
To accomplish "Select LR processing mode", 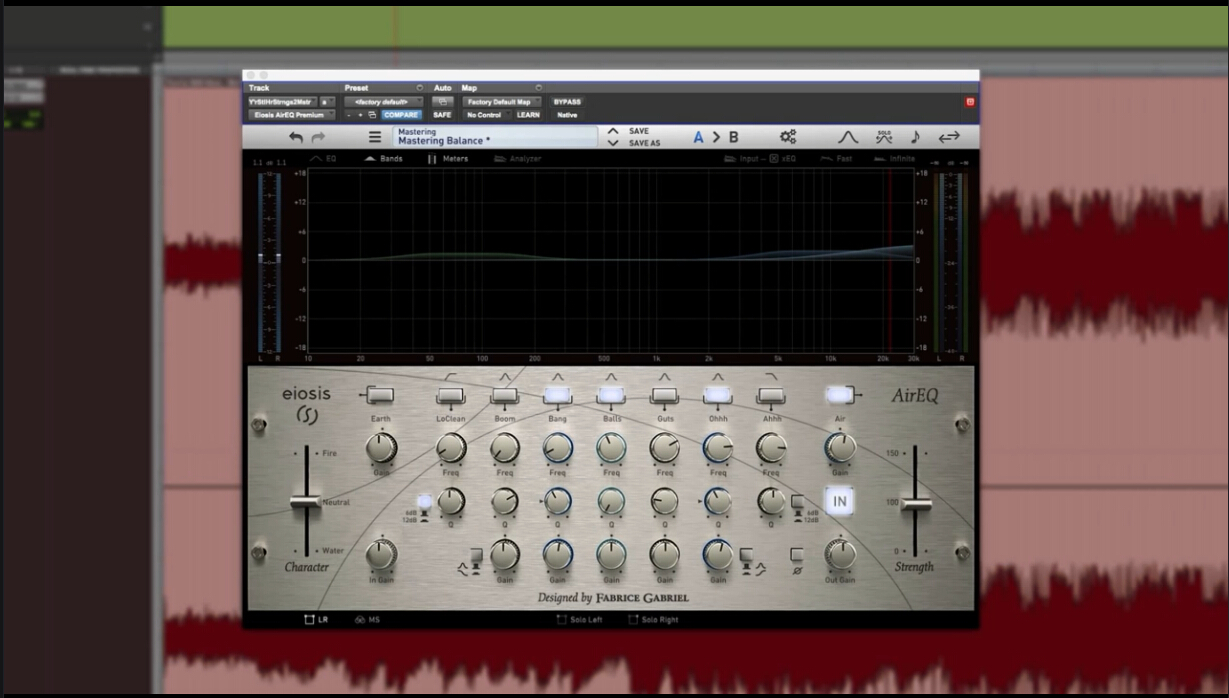I will coord(316,620).
